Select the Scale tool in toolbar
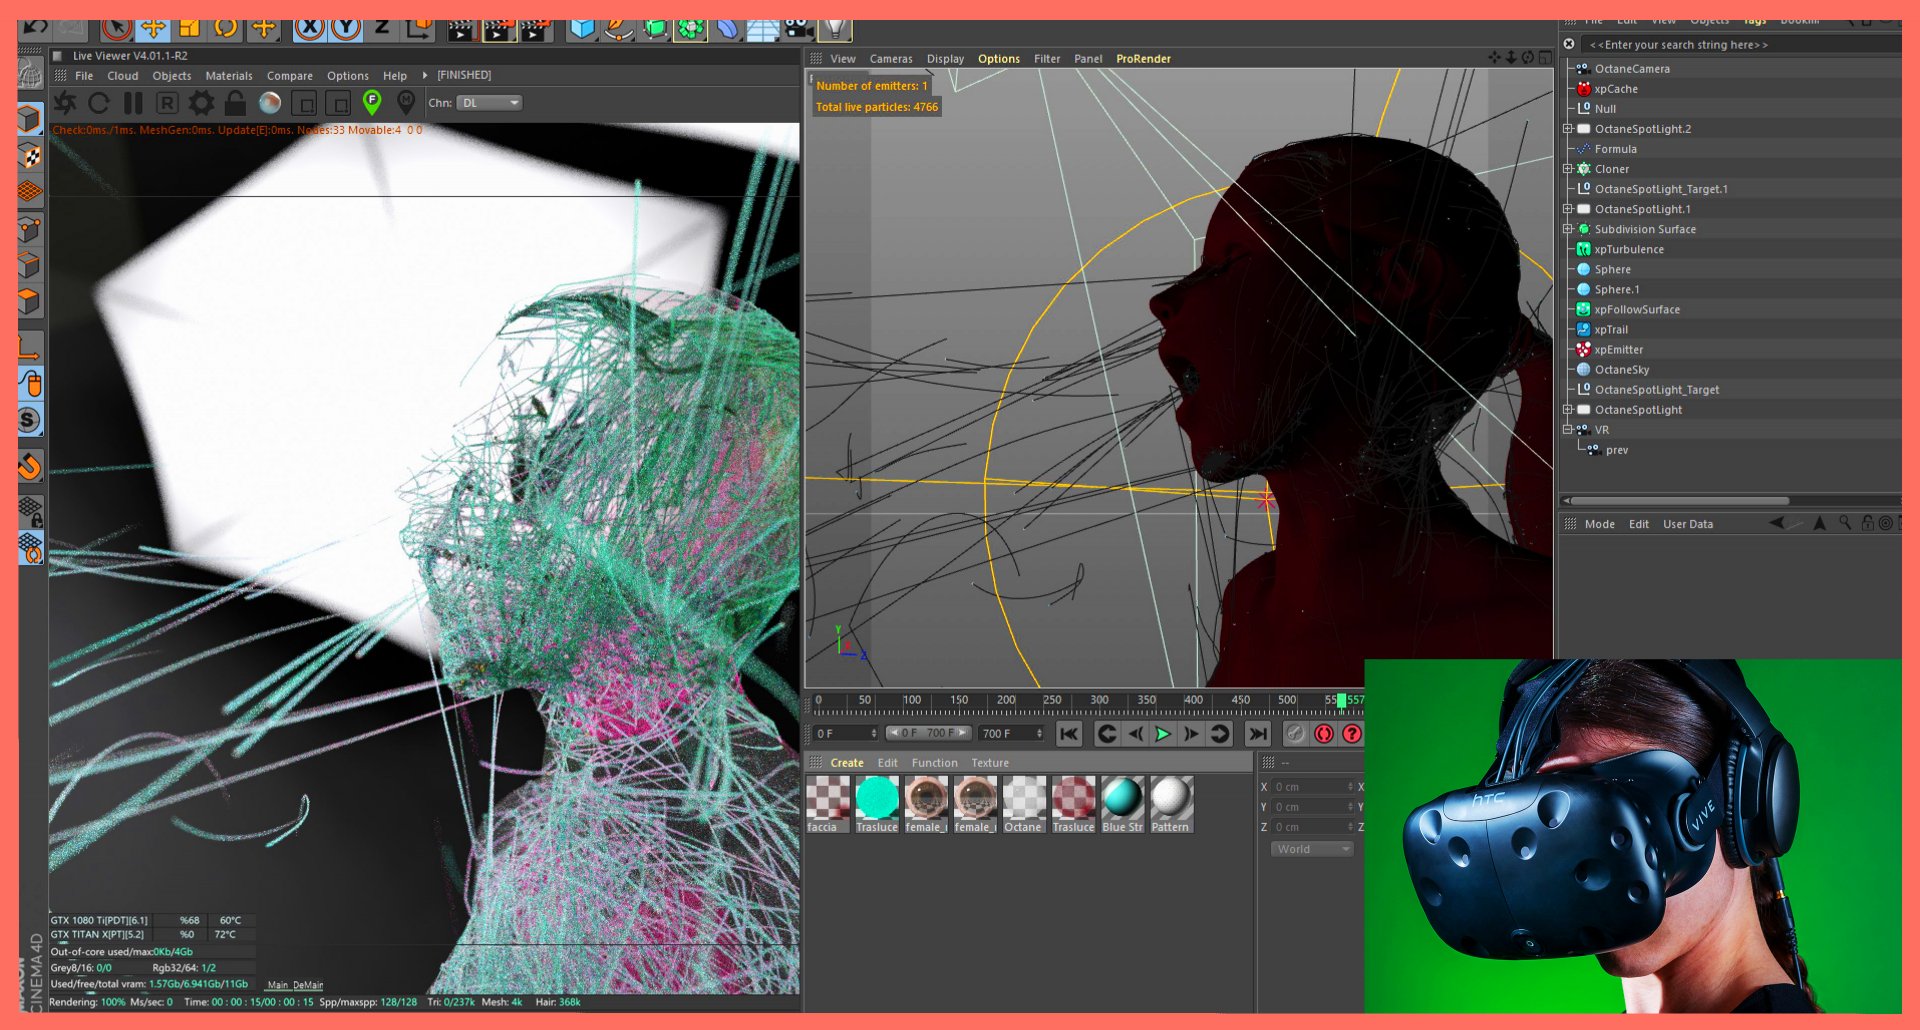Image resolution: width=1920 pixels, height=1030 pixels. [190, 28]
